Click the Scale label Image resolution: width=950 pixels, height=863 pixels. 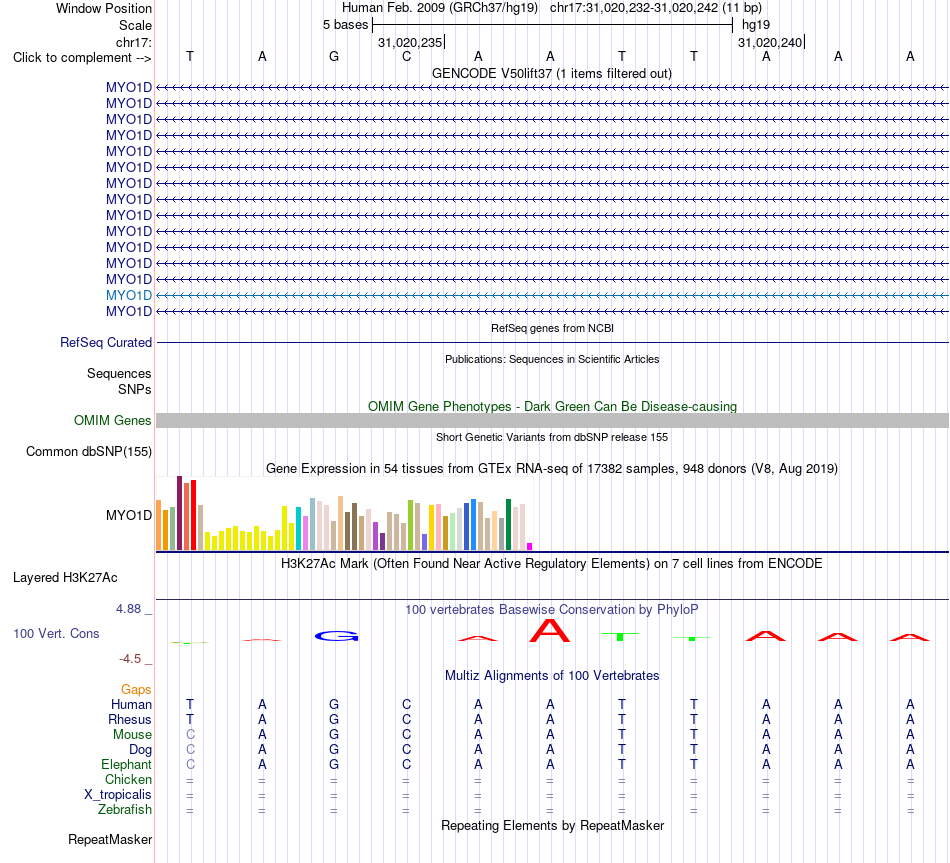point(135,25)
